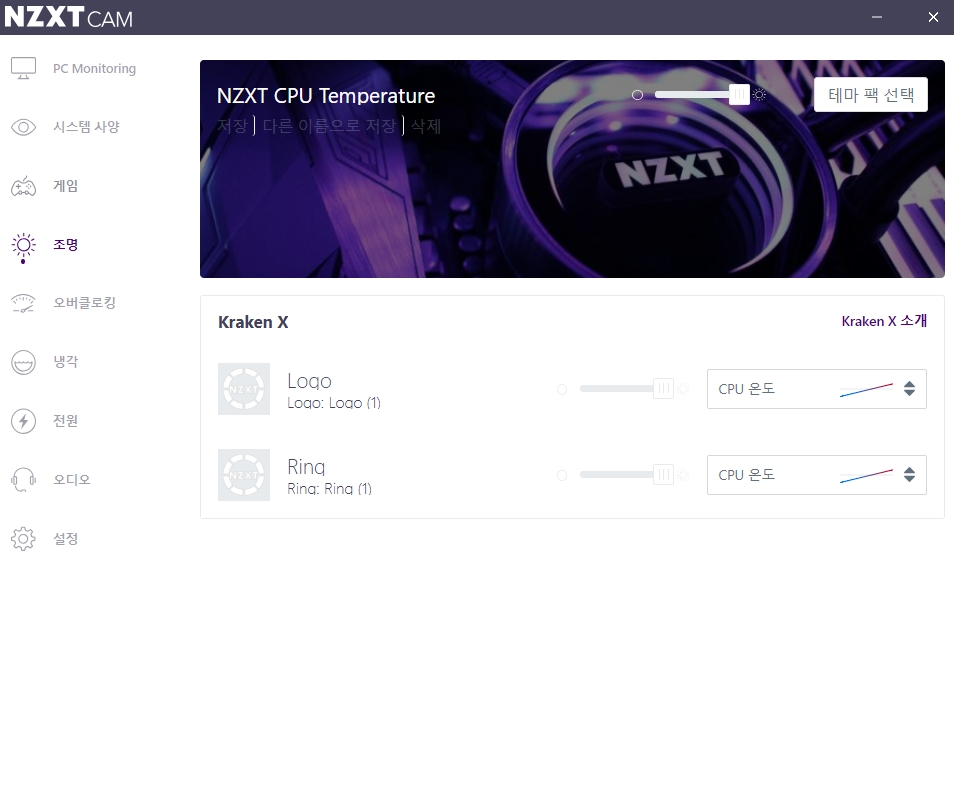
Task: Close the NZXT CAM window
Action: point(933,17)
